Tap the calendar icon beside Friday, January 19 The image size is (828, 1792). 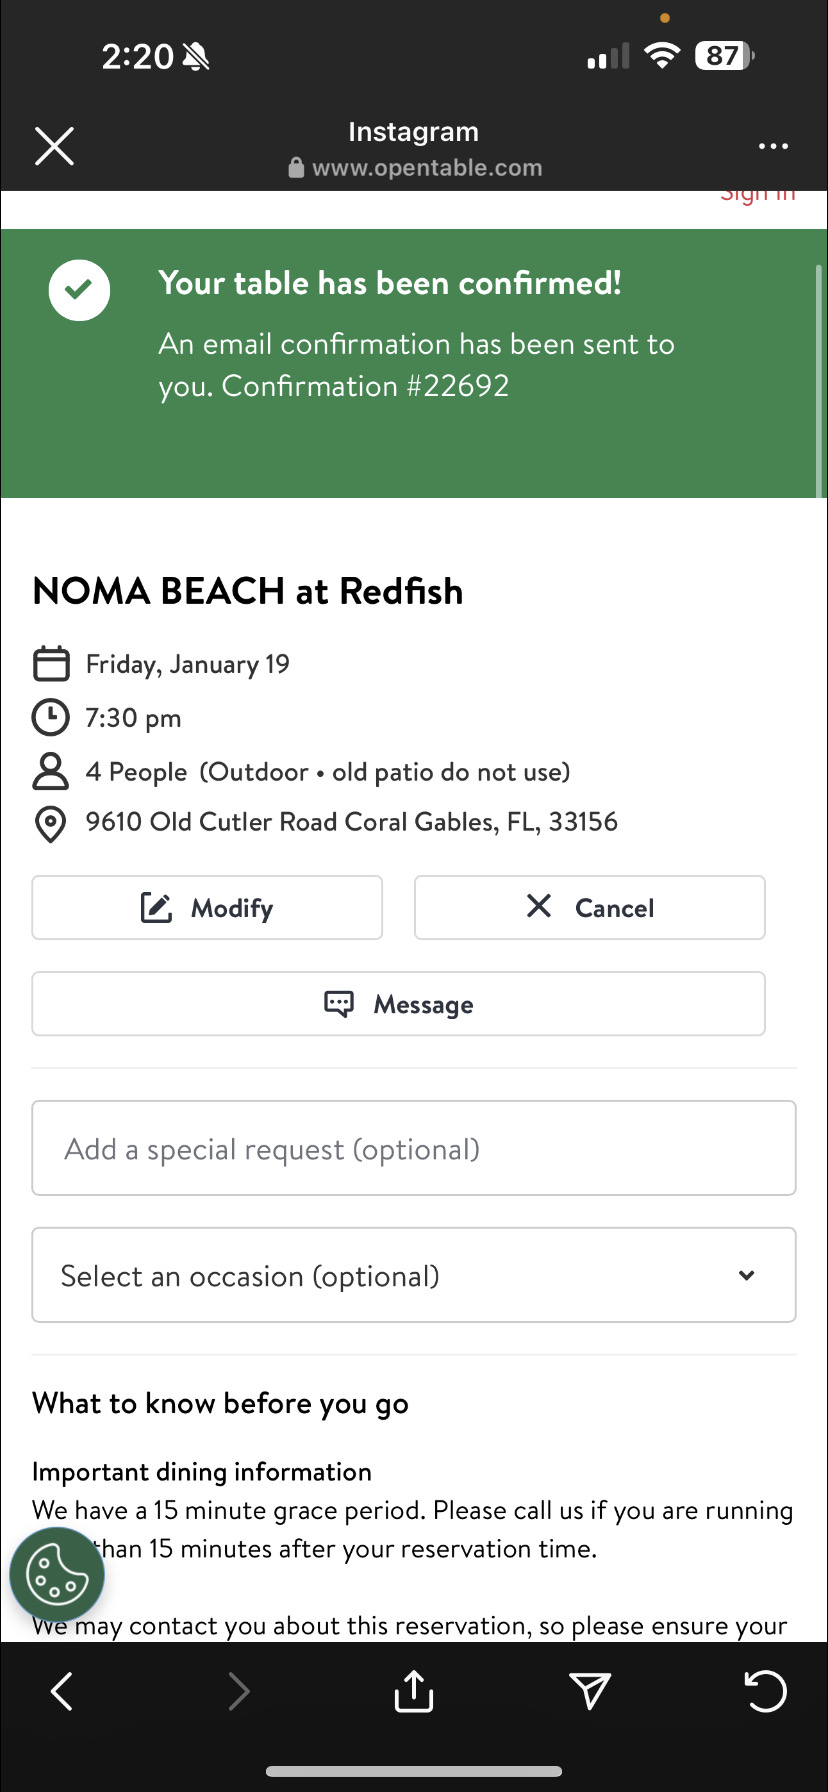[x=51, y=664]
